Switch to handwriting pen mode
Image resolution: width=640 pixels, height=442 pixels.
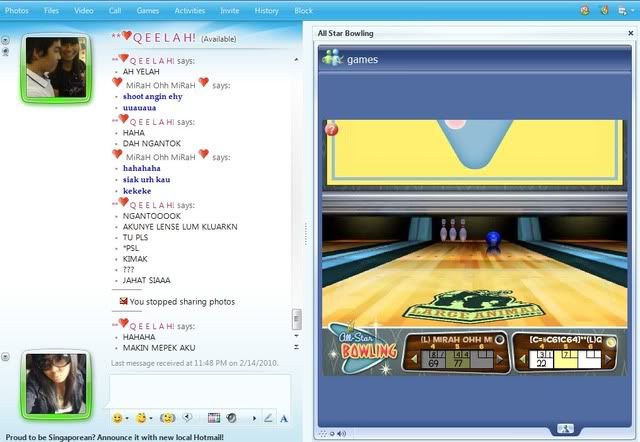pos(268,418)
